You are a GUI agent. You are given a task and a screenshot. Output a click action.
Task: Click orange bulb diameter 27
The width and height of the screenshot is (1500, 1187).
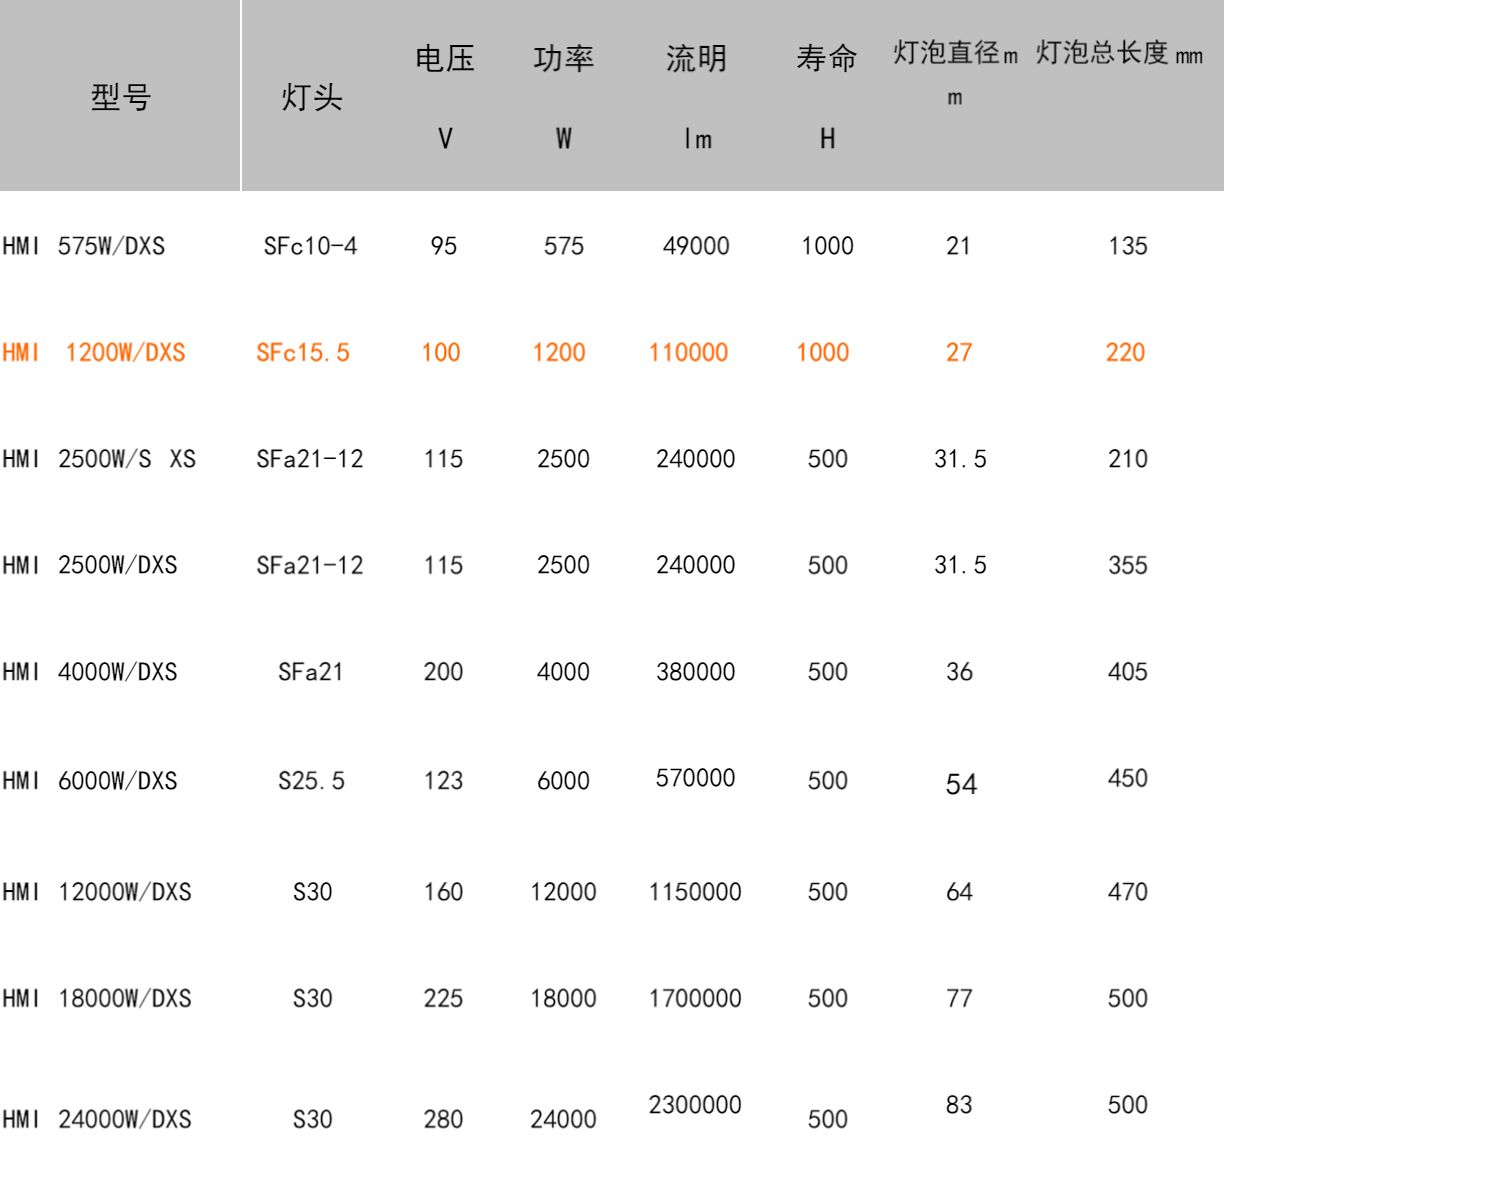point(959,352)
